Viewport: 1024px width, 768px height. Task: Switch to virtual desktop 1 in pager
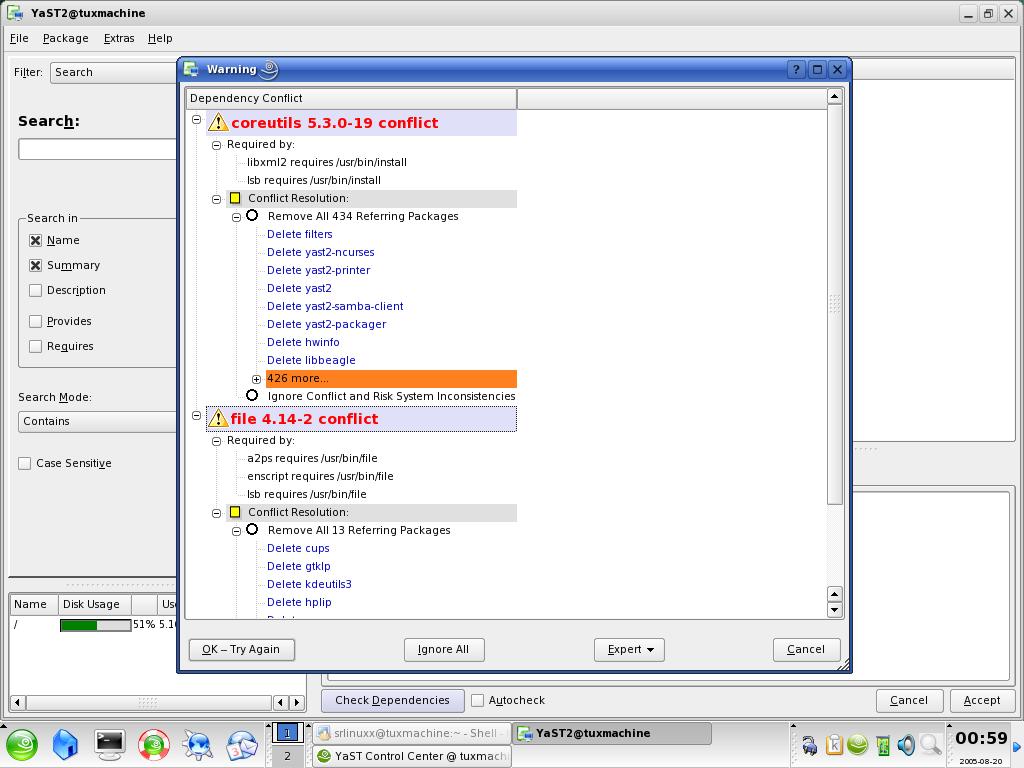click(287, 733)
